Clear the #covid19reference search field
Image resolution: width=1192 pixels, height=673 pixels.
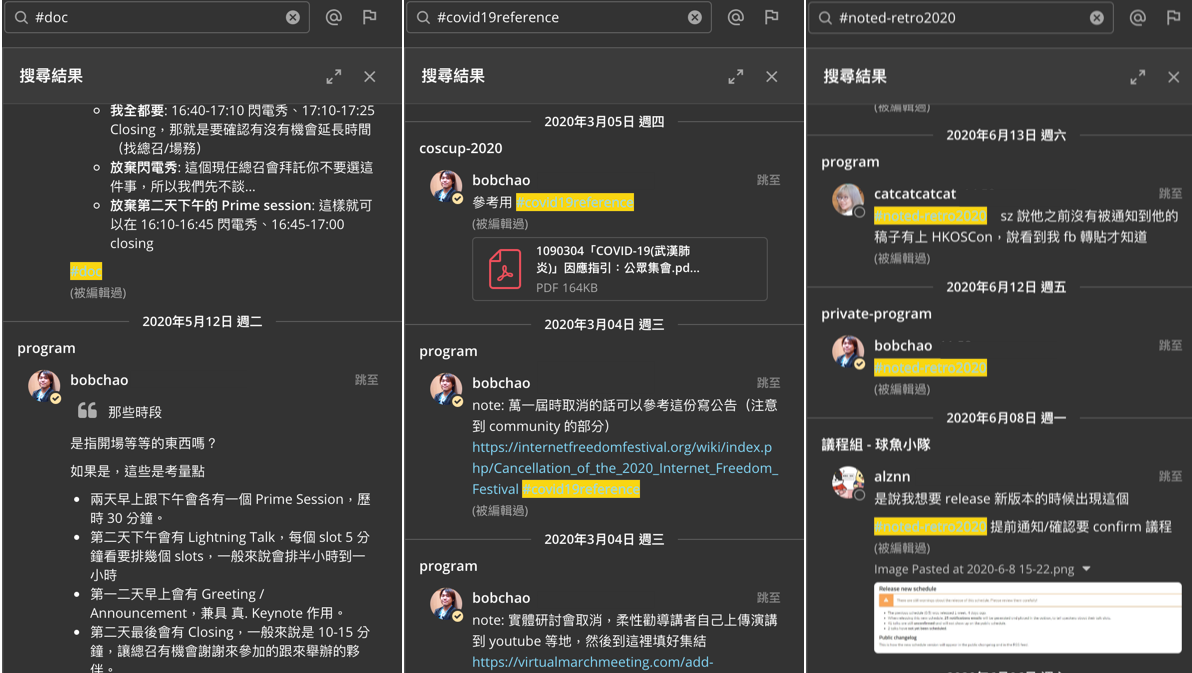tap(695, 17)
